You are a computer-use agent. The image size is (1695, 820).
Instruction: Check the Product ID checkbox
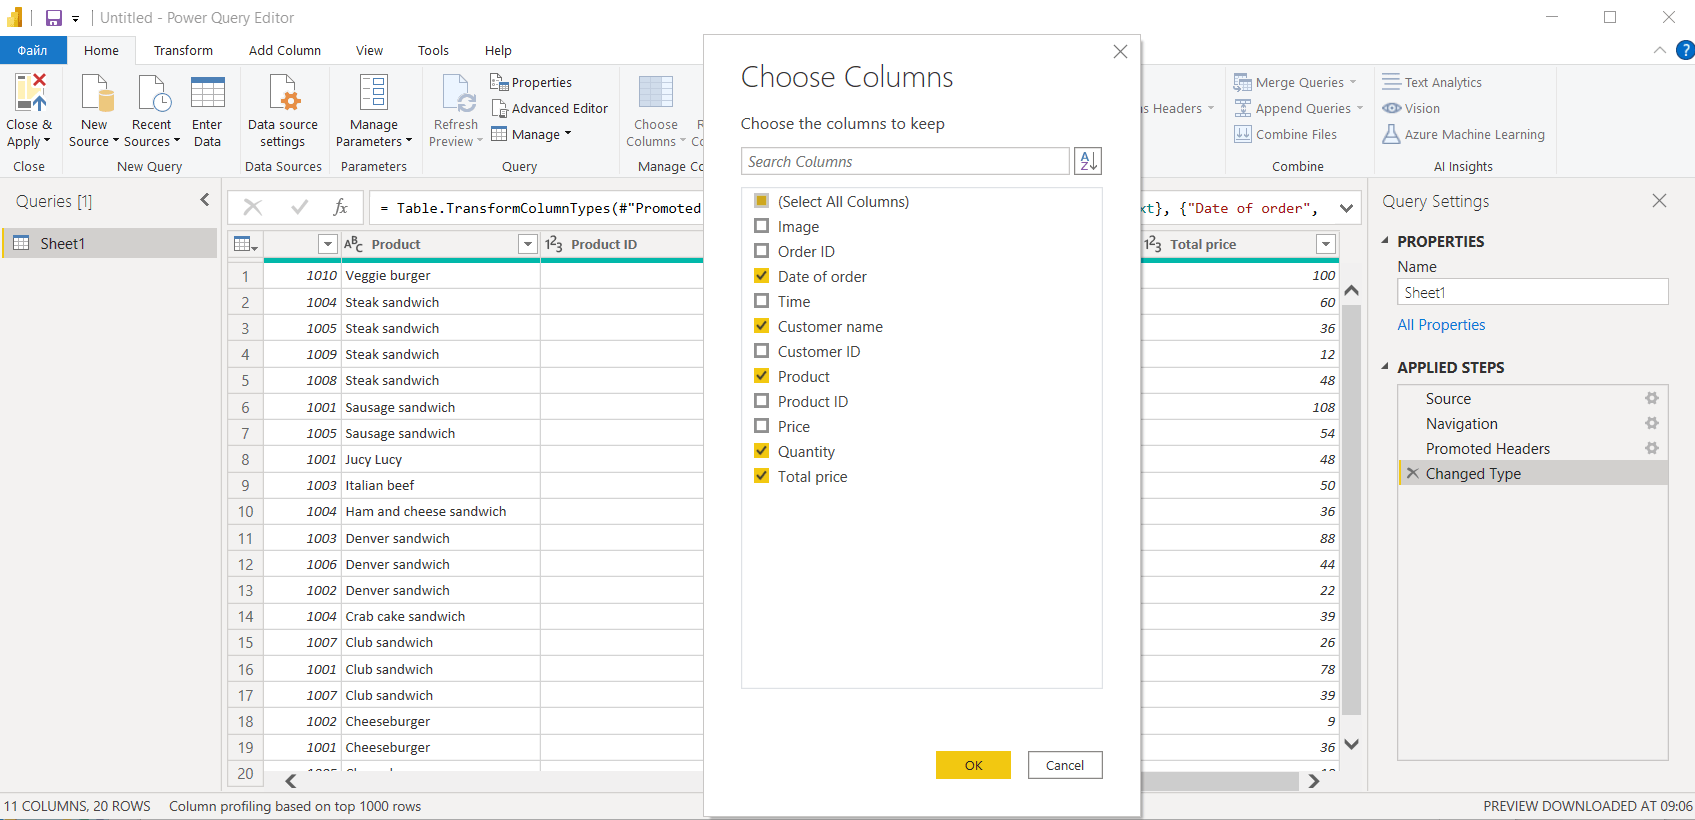pos(761,401)
